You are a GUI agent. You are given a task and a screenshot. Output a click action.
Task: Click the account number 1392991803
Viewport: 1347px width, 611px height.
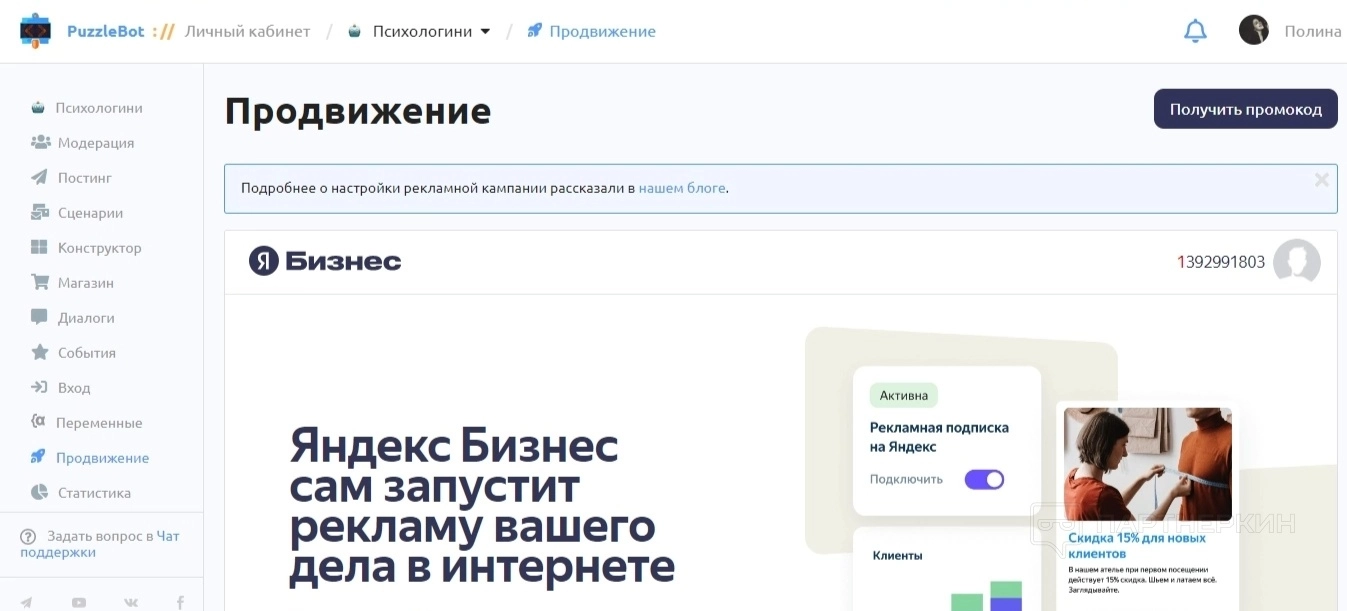coord(1221,262)
